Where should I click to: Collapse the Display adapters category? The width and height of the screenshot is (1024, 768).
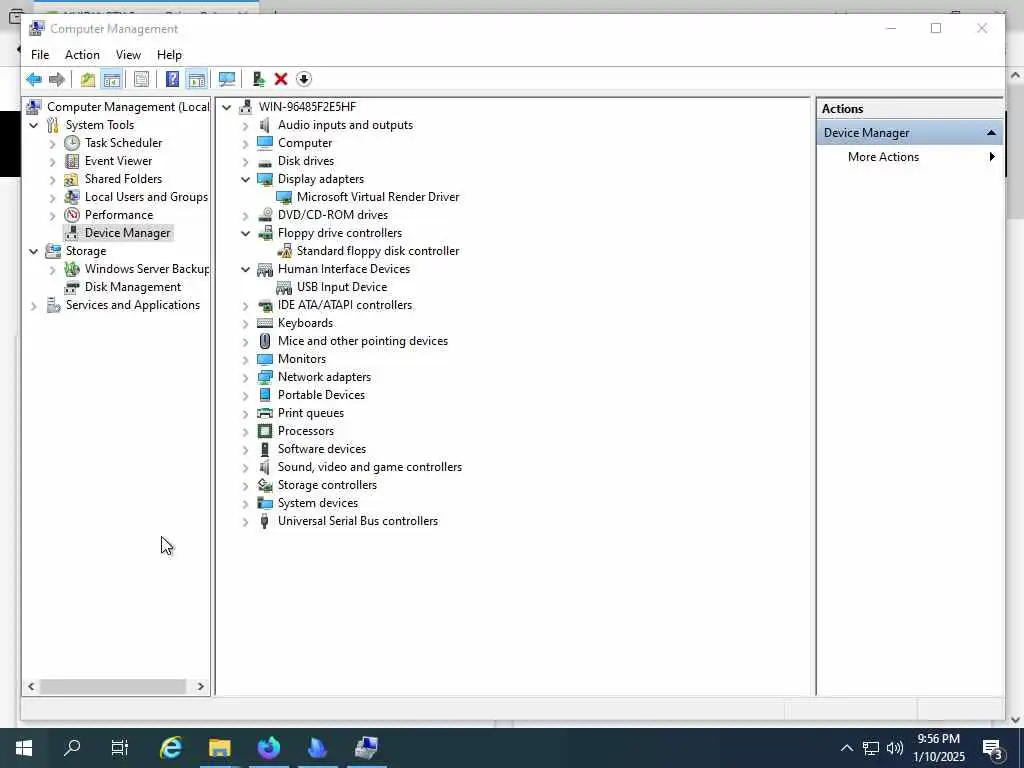(246, 180)
